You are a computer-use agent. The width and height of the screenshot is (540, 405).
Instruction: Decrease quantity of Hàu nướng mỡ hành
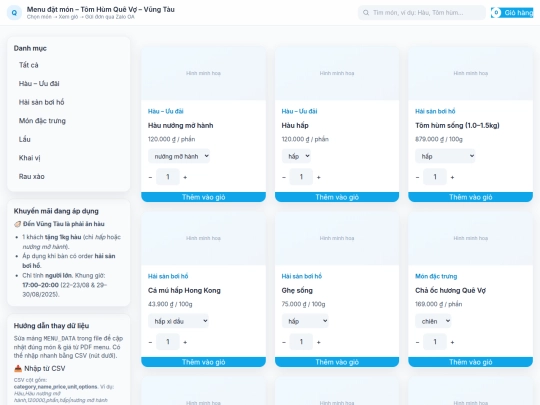(150, 177)
